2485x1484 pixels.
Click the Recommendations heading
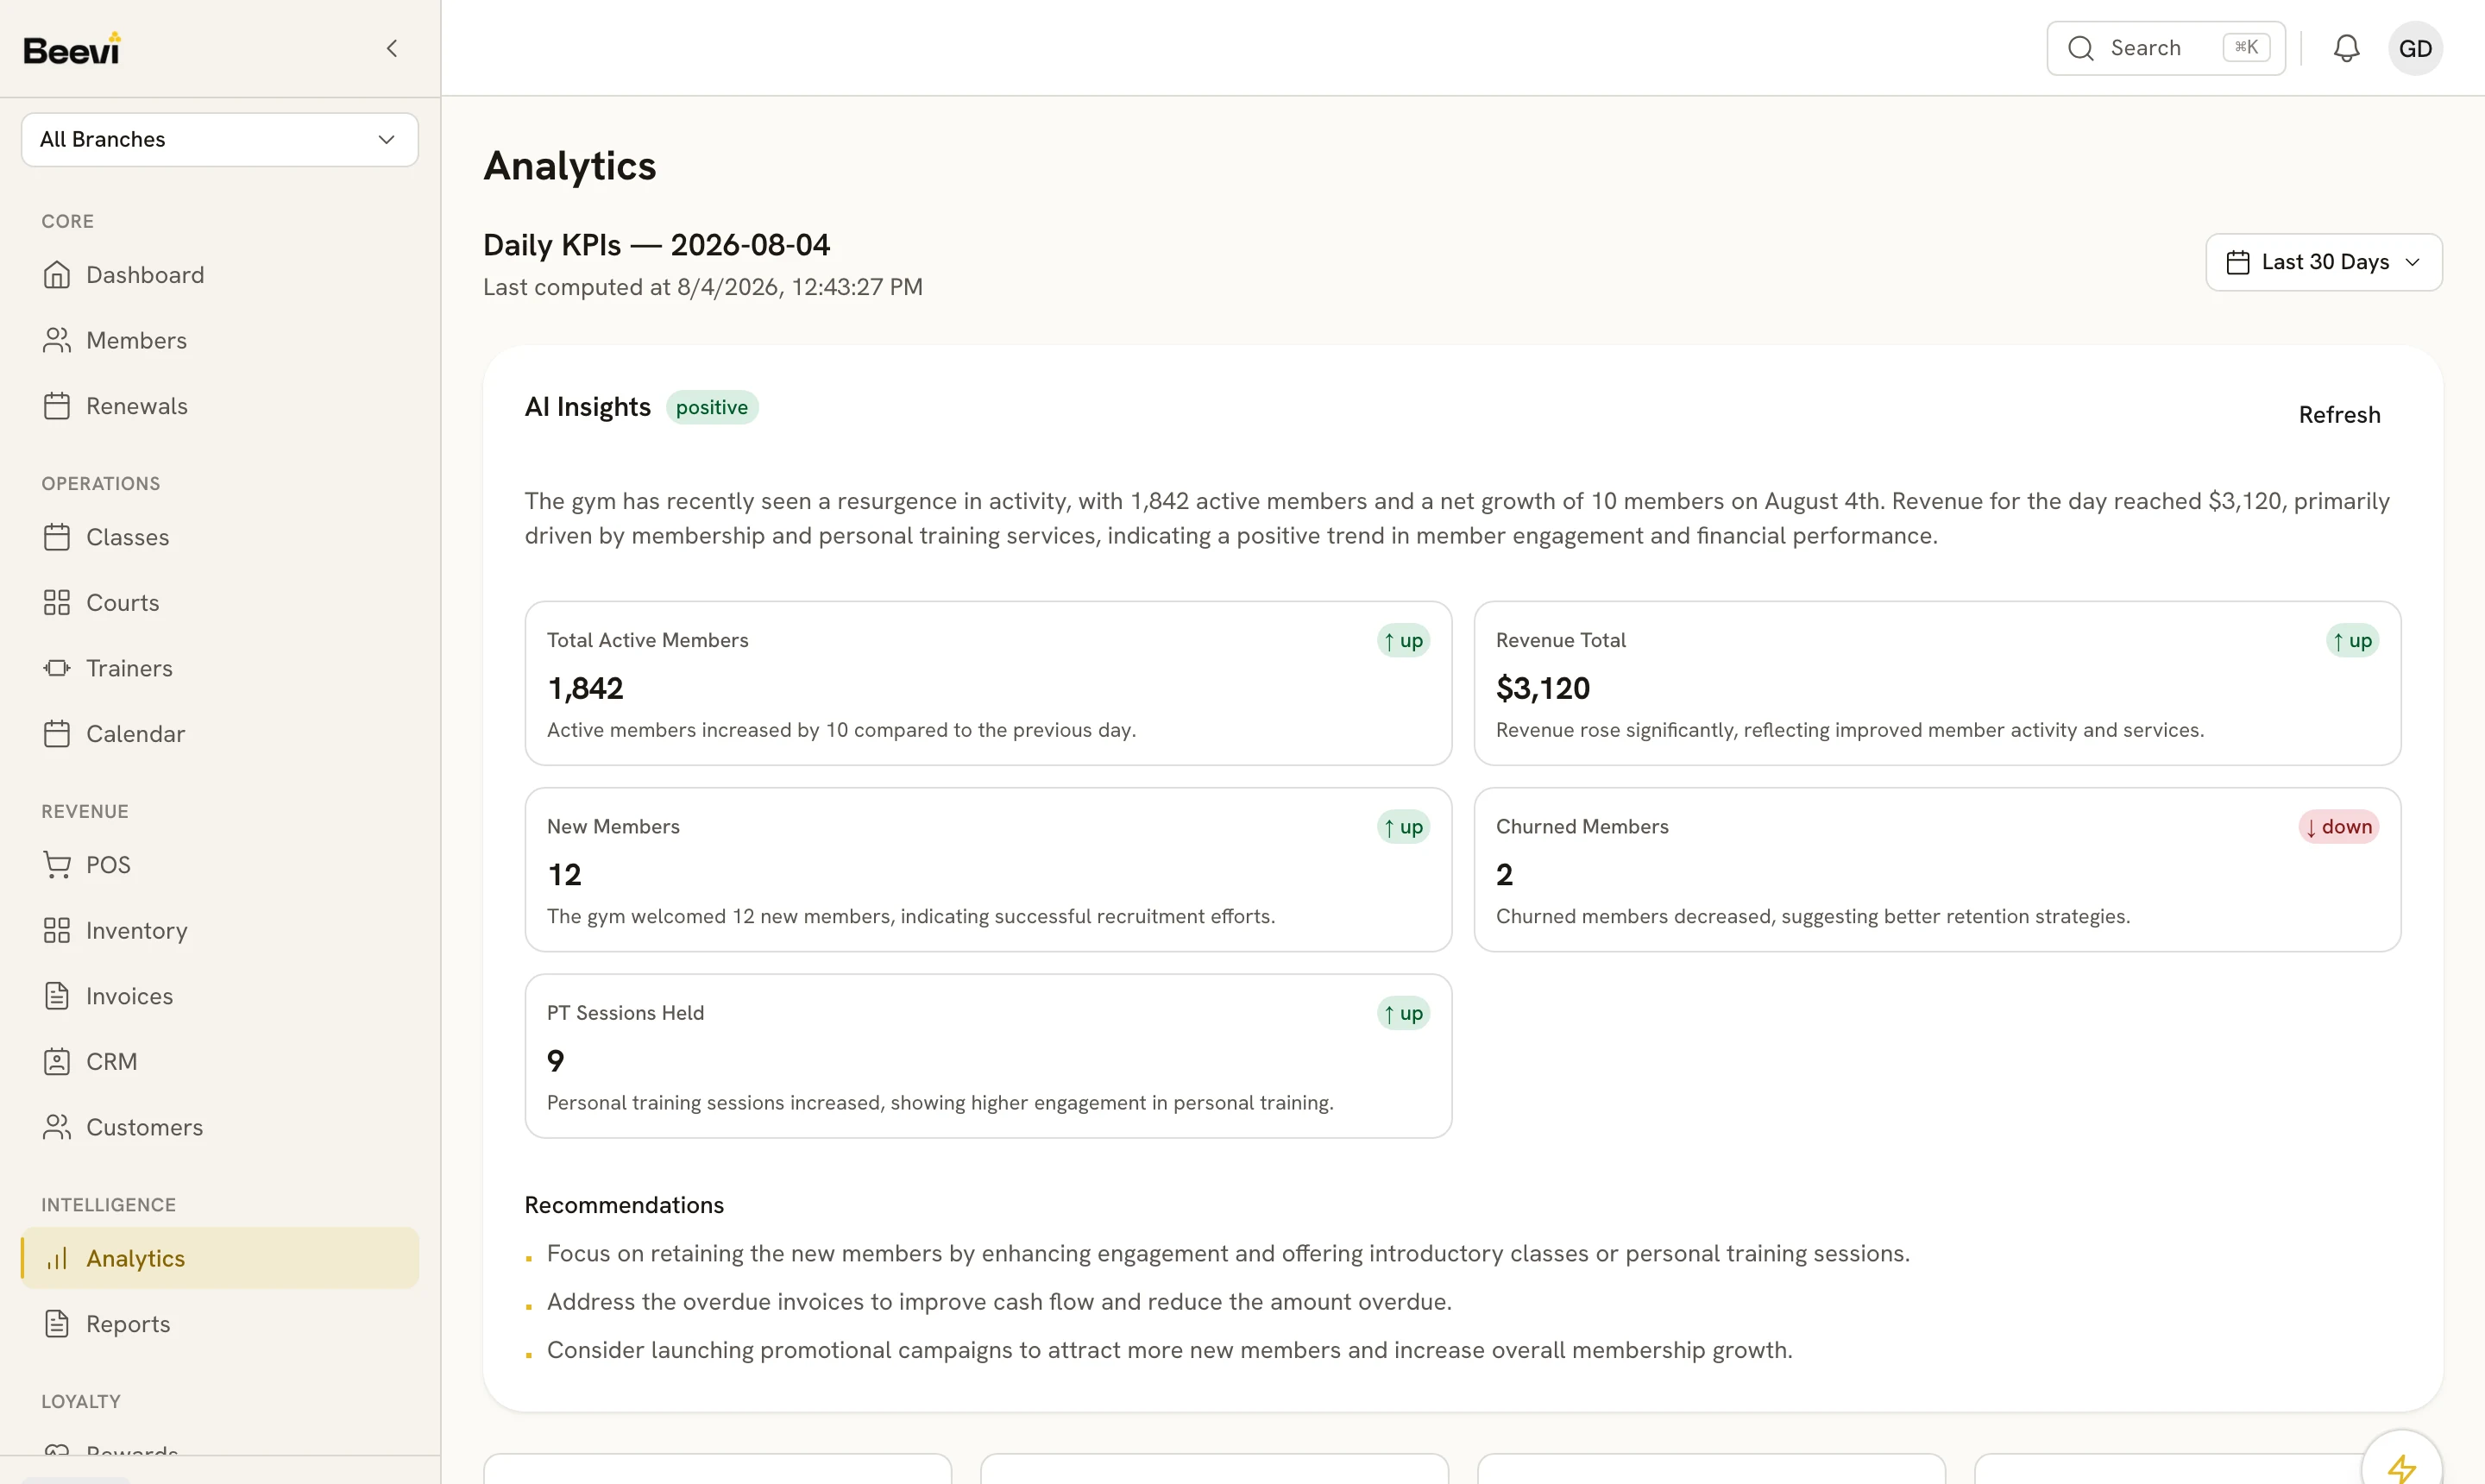tap(624, 1205)
